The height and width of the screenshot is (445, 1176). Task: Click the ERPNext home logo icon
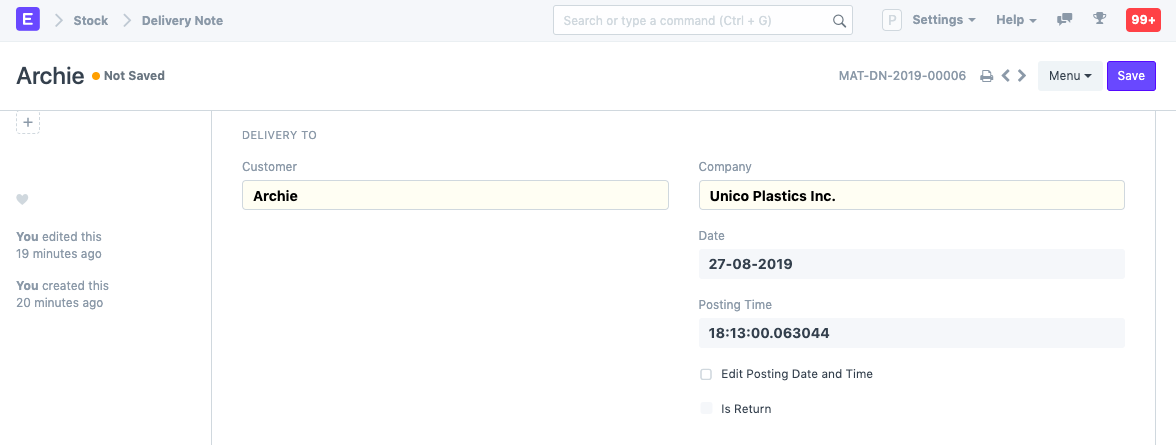pyautogui.click(x=28, y=20)
